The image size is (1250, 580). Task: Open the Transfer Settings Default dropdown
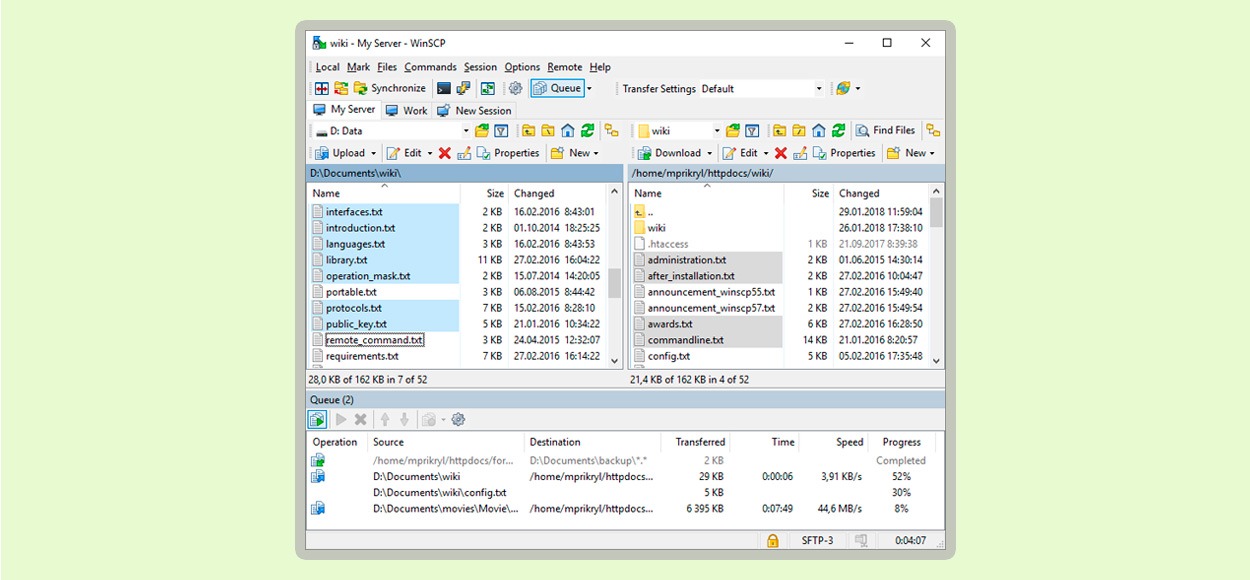click(762, 88)
